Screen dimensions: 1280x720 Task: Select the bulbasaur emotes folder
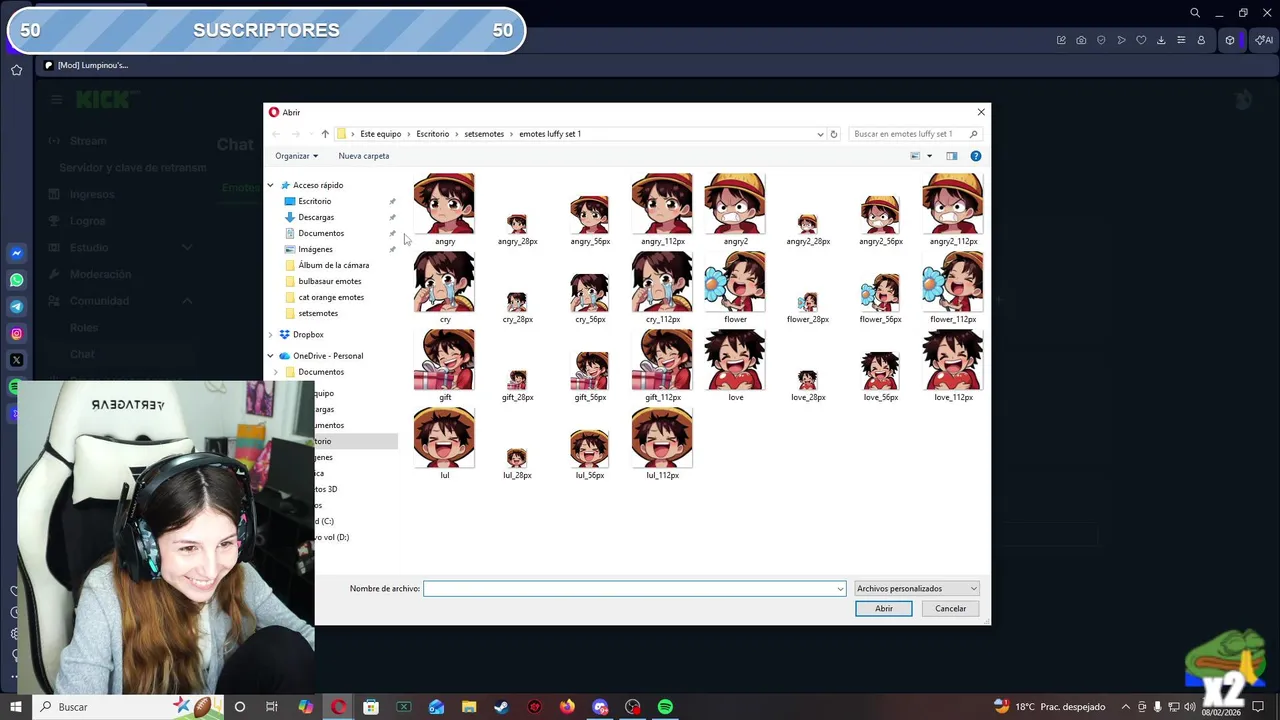(x=330, y=281)
